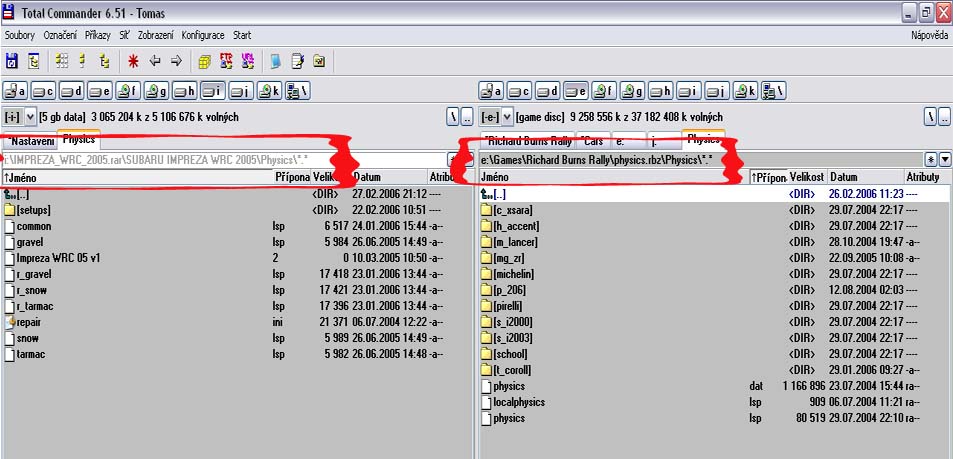Open network neighborhood button in right panel
The height and width of the screenshot is (459, 953).
pyautogui.click(x=774, y=91)
